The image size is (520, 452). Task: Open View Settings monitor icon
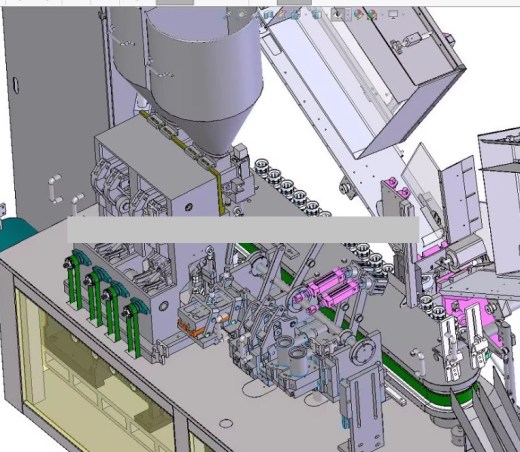[393, 14]
